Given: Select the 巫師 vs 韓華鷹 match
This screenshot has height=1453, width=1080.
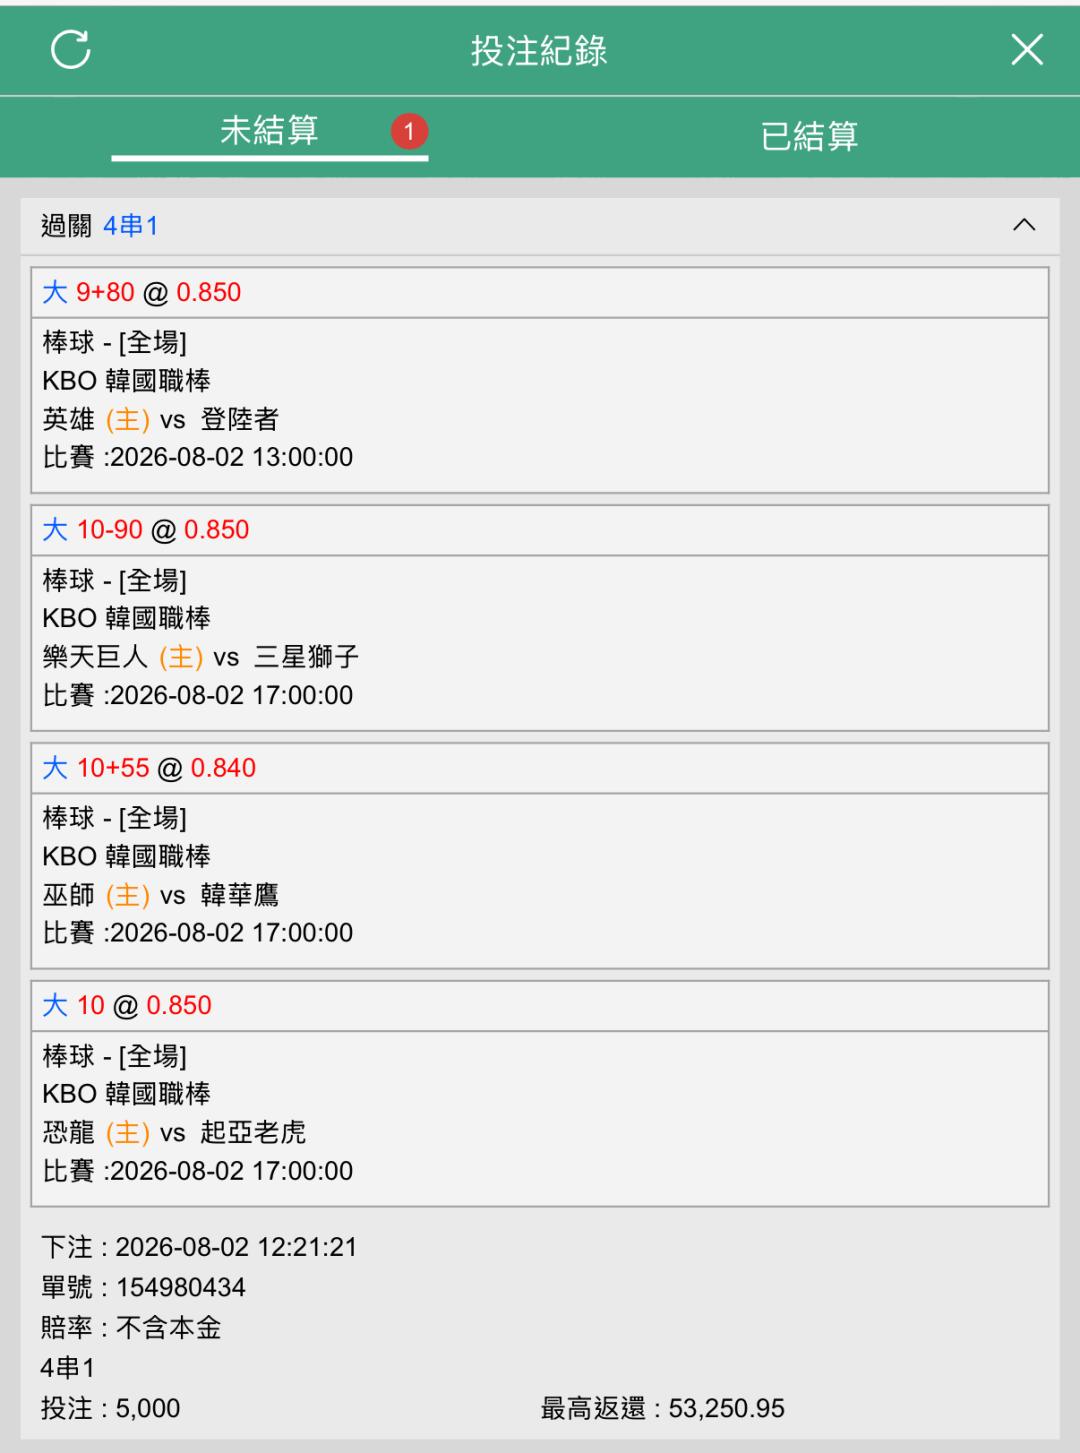Looking at the screenshot, I should [x=161, y=895].
